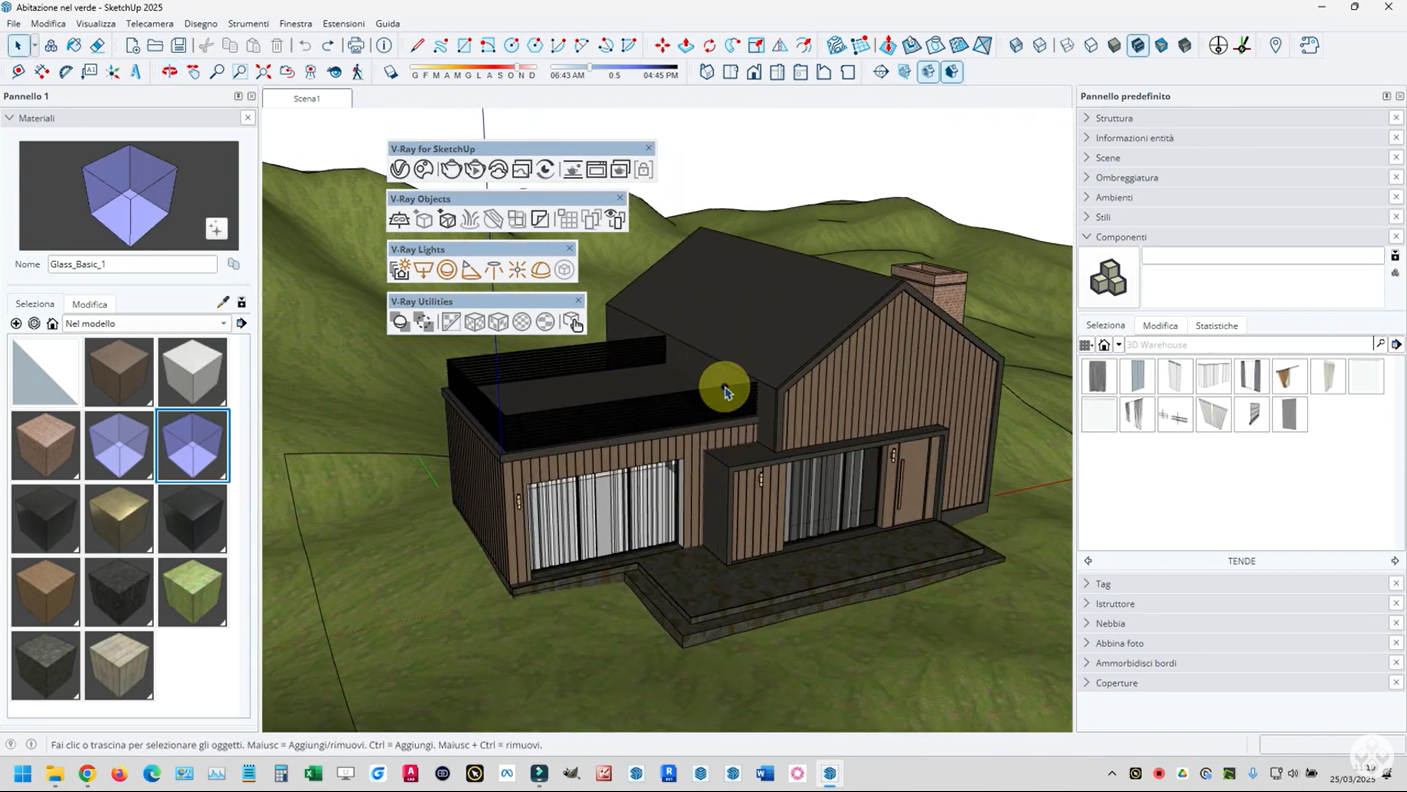Toggle the X-Ray face style
The width and height of the screenshot is (1407, 792).
(1016, 45)
